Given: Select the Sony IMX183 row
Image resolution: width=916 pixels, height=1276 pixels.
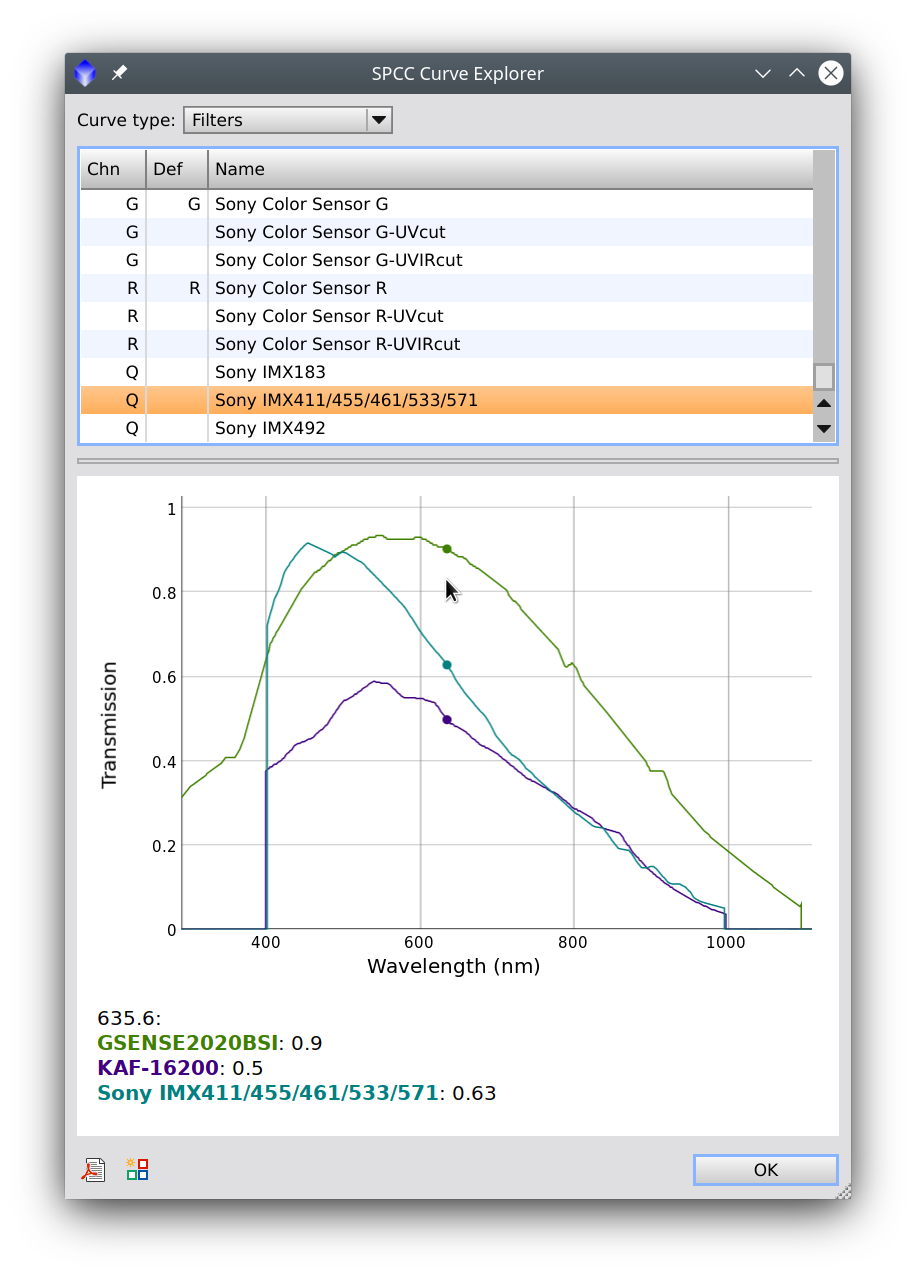Looking at the screenshot, I should coord(447,372).
